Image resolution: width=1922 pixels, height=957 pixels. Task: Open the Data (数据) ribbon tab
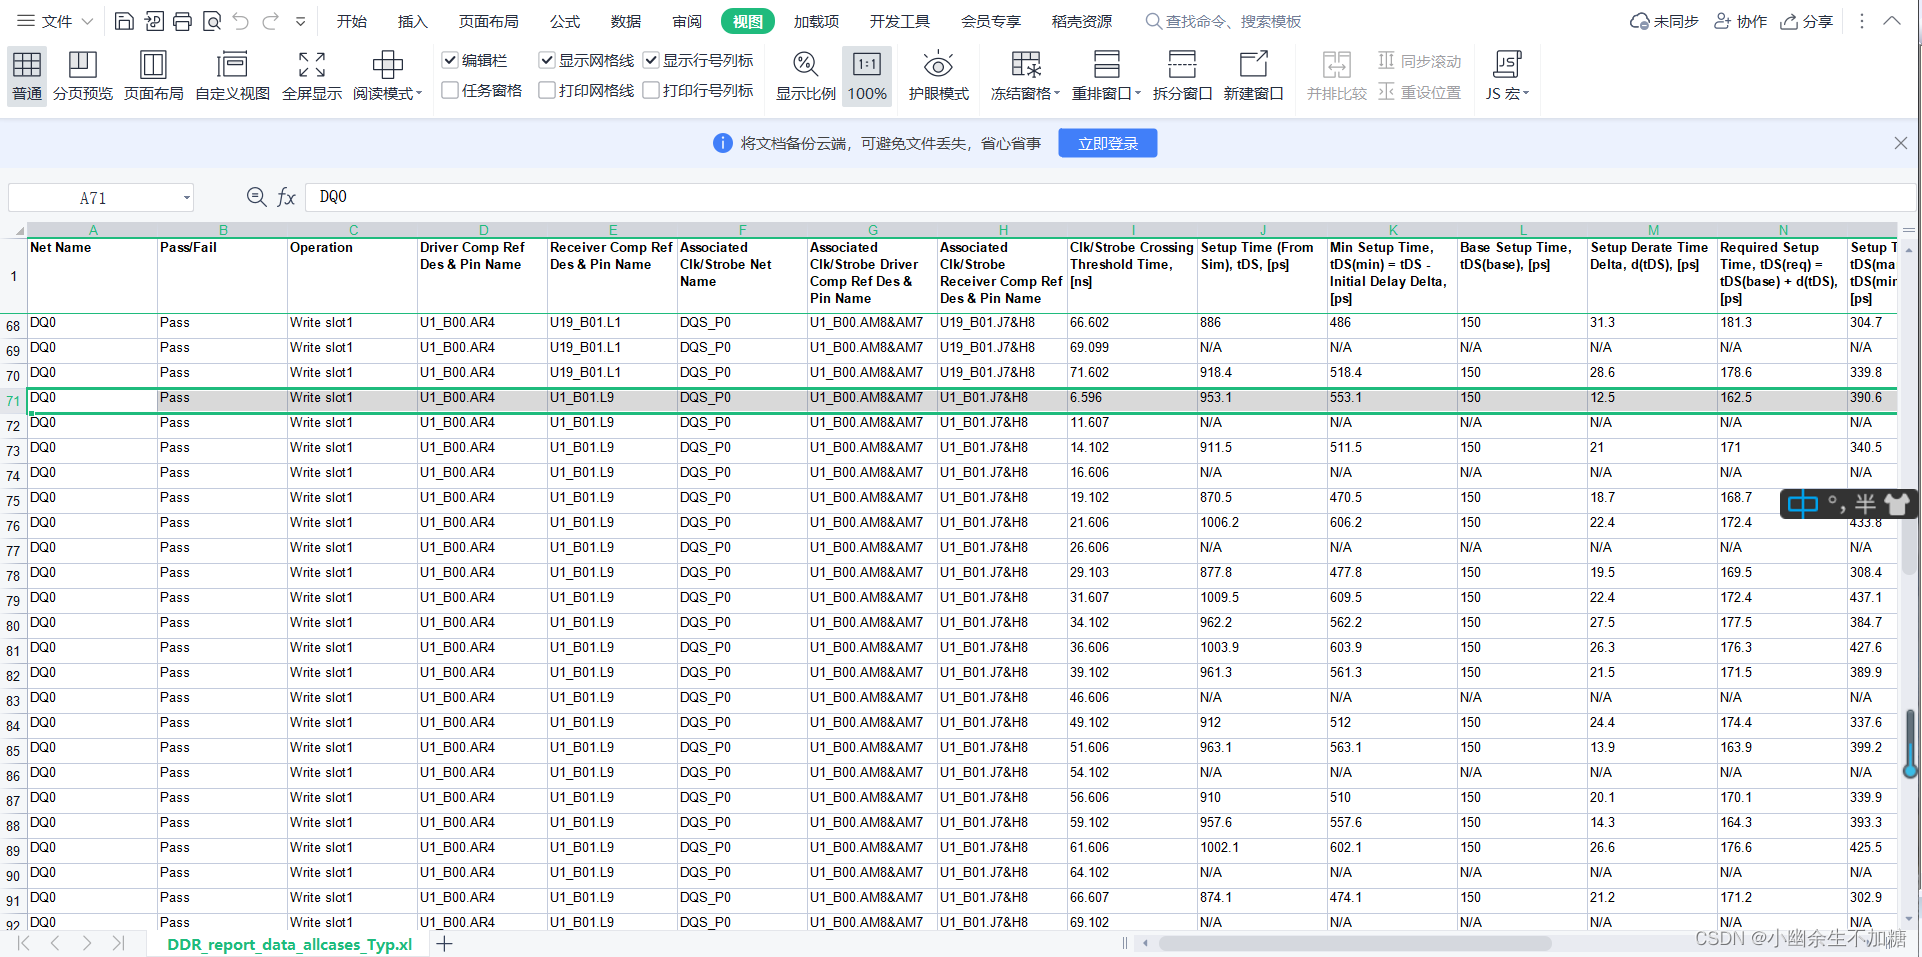click(x=626, y=21)
